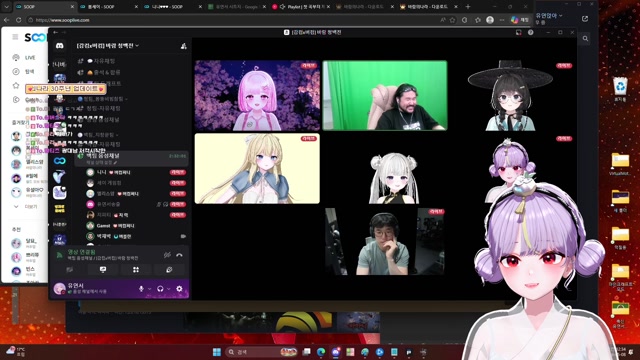Turn on camera in Discord voice panel

coord(70,270)
